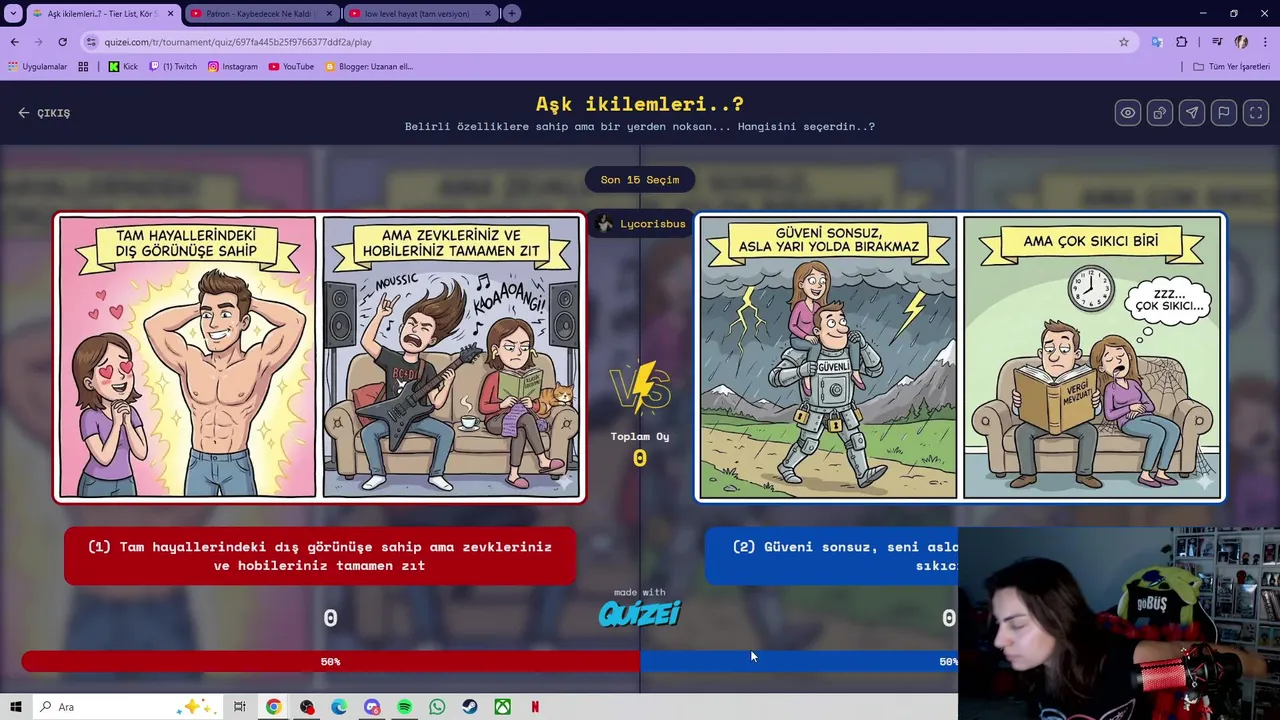This screenshot has width=1280, height=720.
Task: Open the Lycorisbus author profile
Action: (641, 224)
